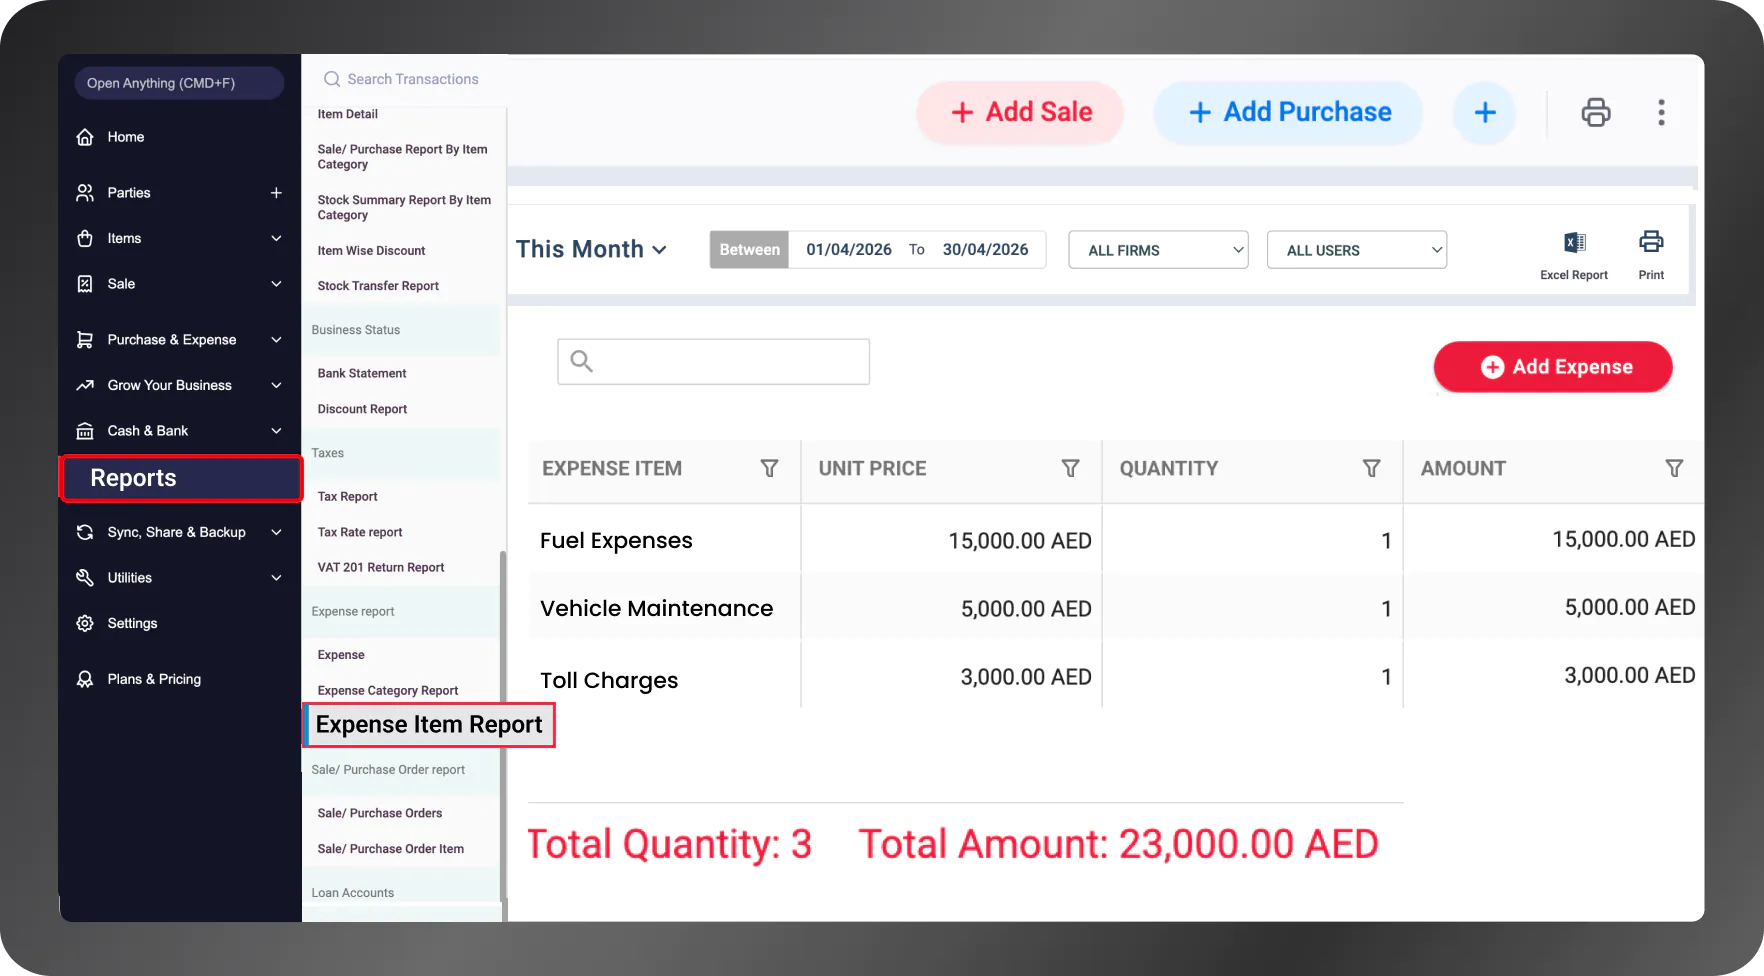Filter the Quantity column
Image resolution: width=1764 pixels, height=976 pixels.
pyautogui.click(x=1372, y=468)
